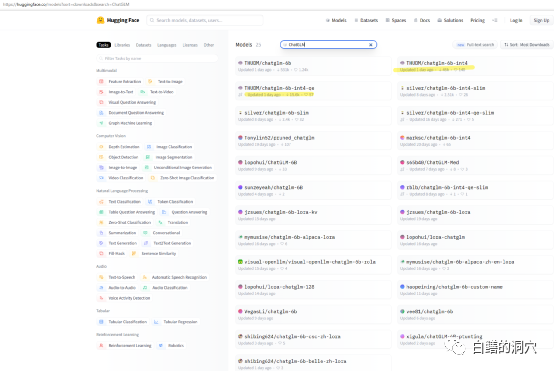Switch to the Other filter tab
The image size is (554, 371).
pyautogui.click(x=209, y=45)
